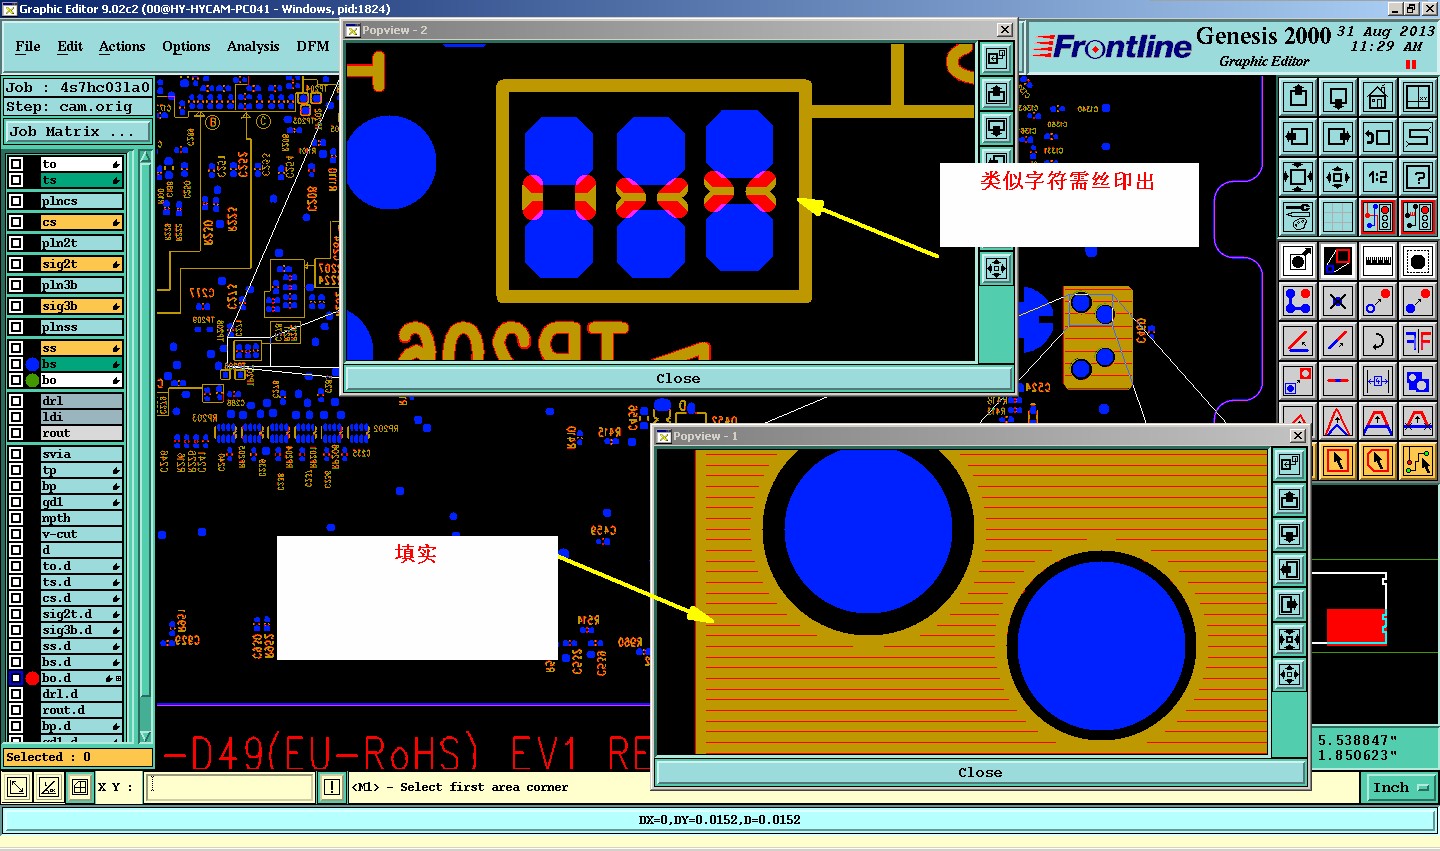Select the 'plncs' layer name

[x=81, y=201]
